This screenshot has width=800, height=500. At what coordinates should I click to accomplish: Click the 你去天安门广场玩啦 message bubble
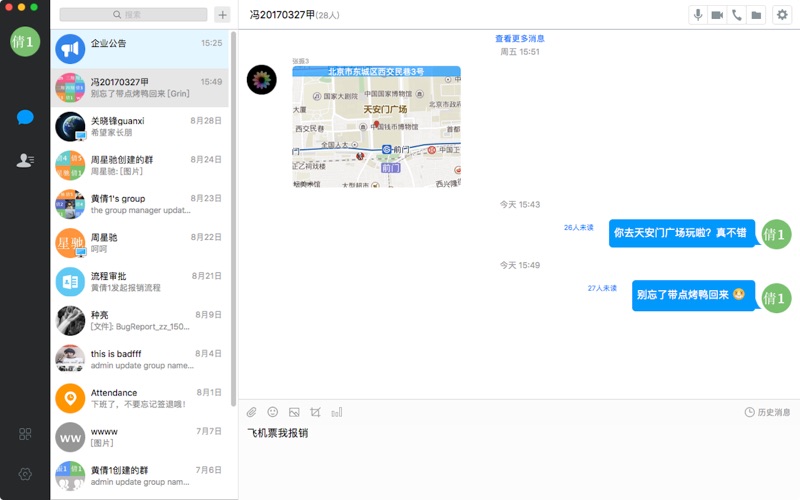(682, 233)
